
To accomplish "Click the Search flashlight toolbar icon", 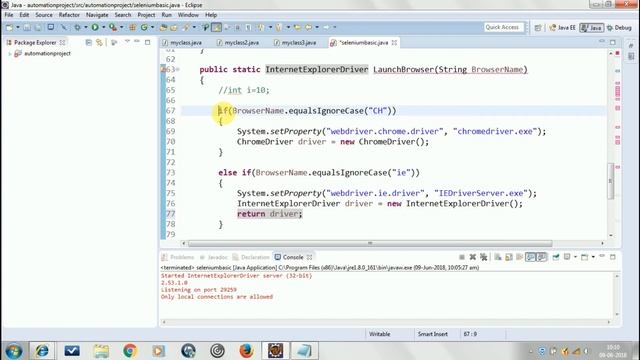I will 186,27.
